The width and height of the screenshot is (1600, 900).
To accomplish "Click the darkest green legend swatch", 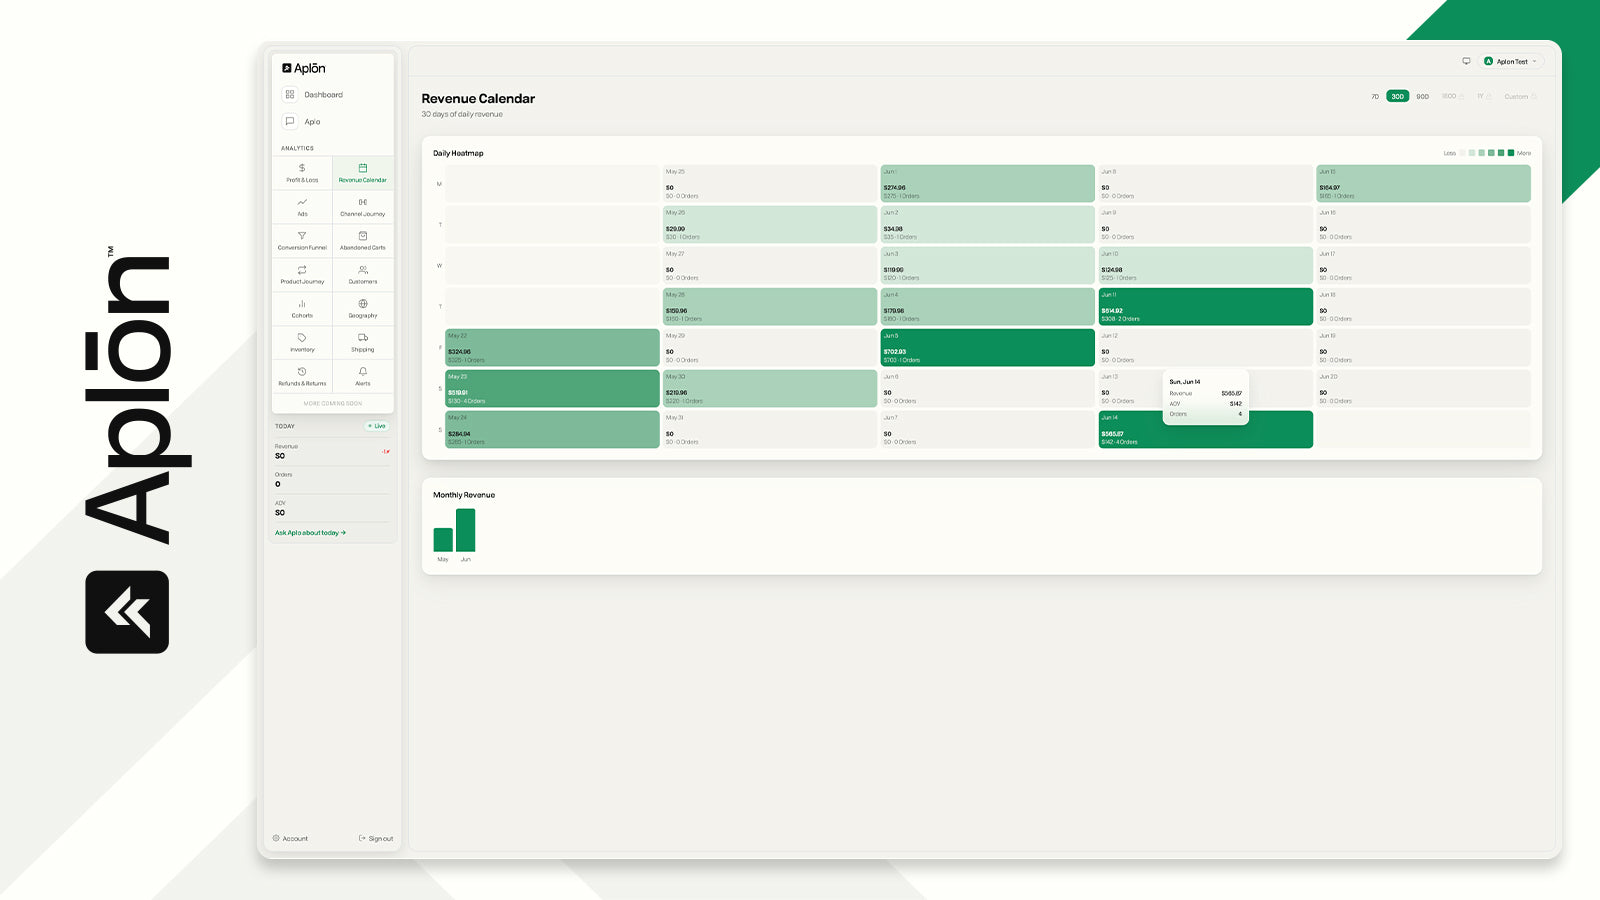I will (x=1511, y=153).
